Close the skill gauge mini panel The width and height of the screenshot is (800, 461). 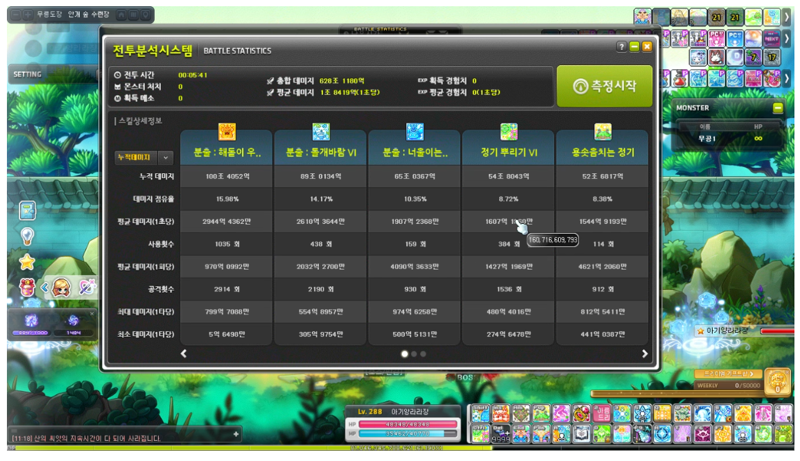[x=92, y=313]
